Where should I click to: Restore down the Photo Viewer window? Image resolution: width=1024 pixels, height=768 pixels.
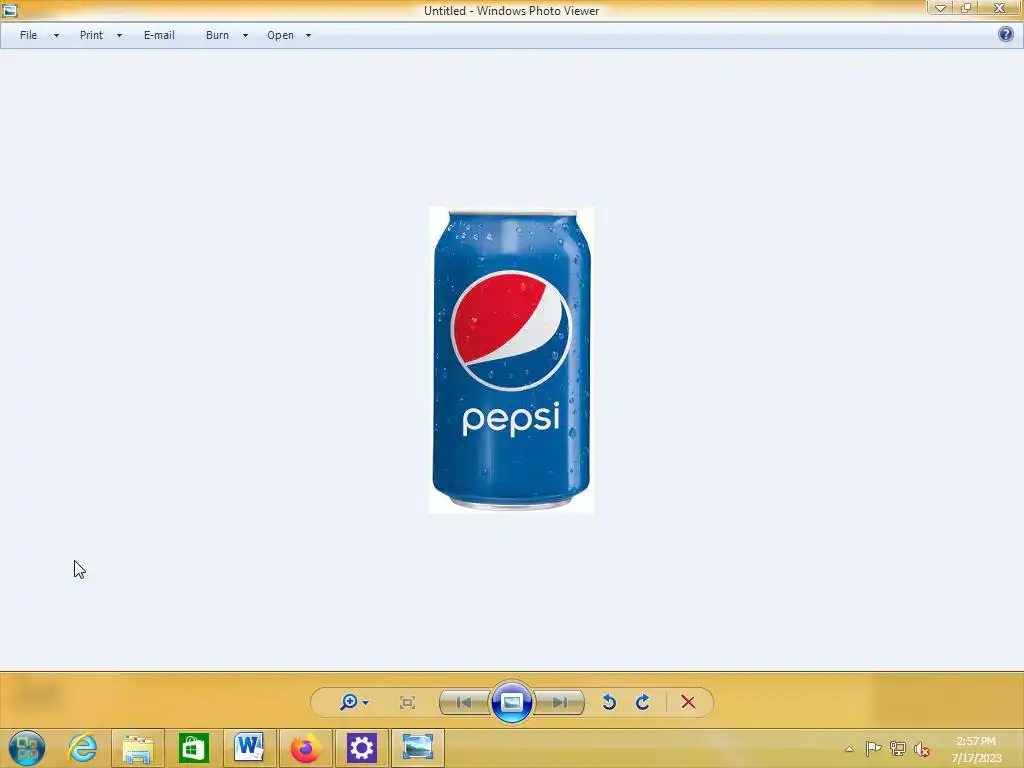tap(966, 8)
